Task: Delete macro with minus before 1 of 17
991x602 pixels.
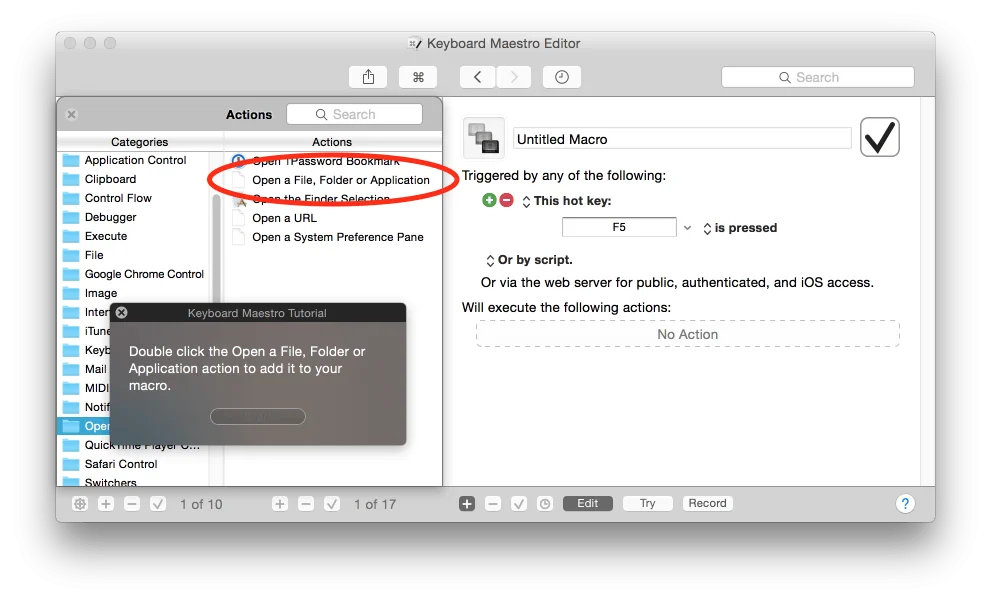Action: tap(306, 504)
